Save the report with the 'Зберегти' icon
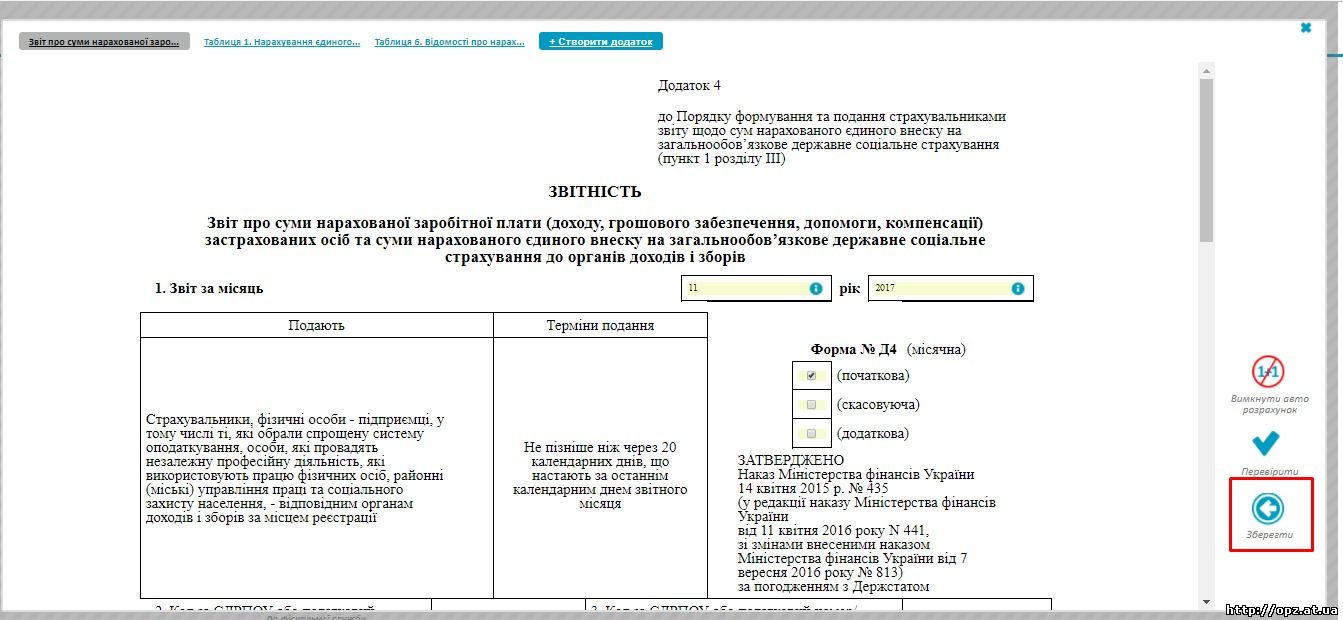The width and height of the screenshot is (1343, 620). pyautogui.click(x=1267, y=508)
